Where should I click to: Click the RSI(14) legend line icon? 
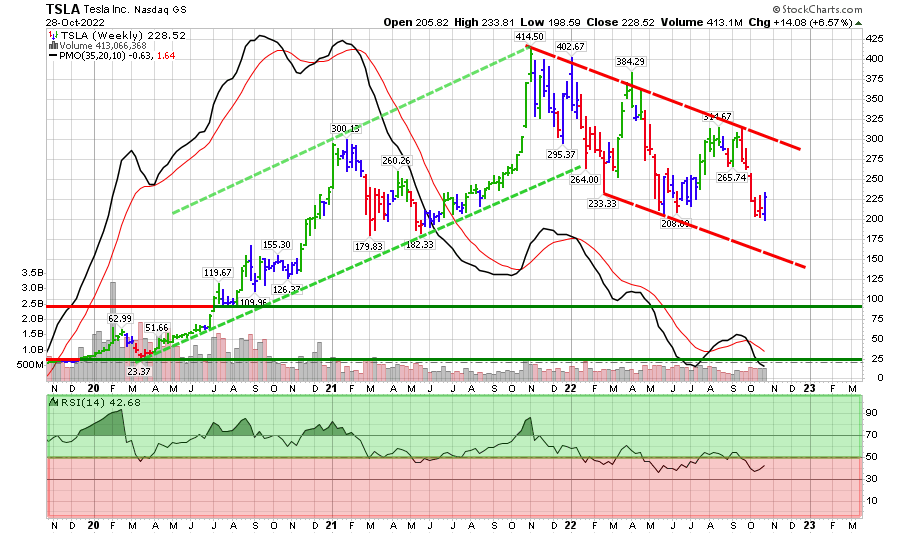click(x=52, y=402)
